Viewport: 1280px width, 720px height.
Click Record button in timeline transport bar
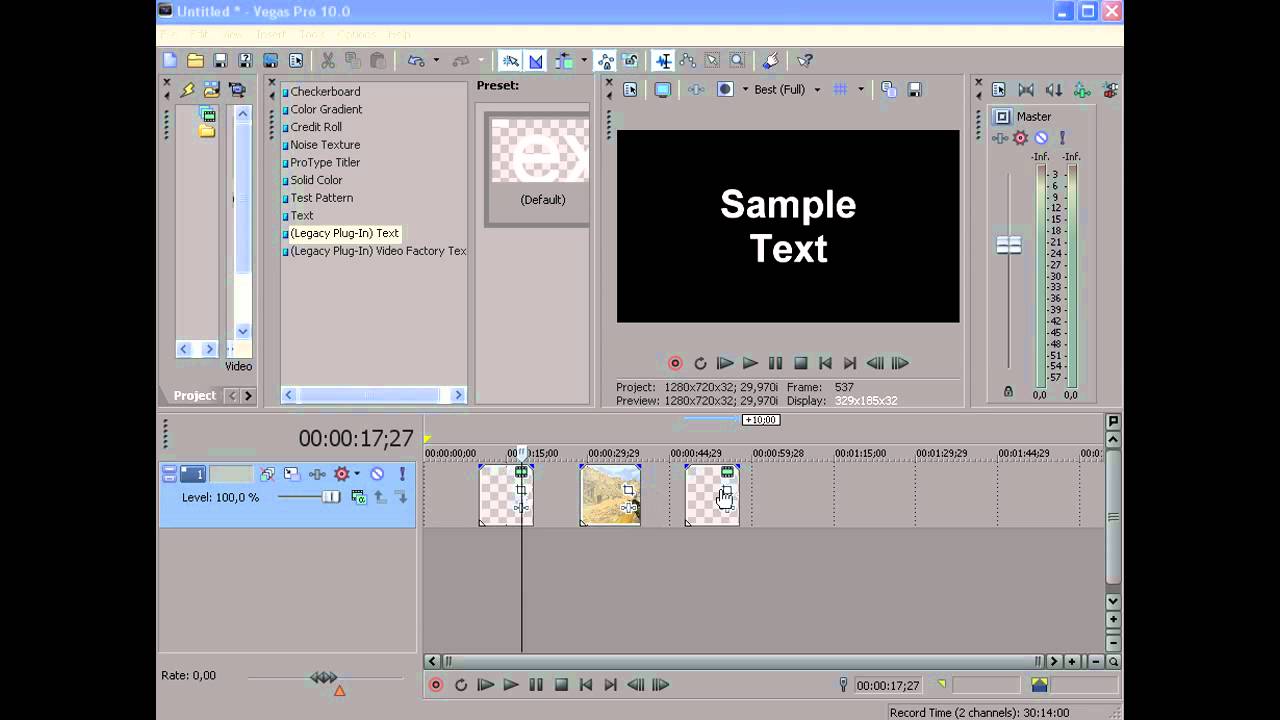(435, 685)
